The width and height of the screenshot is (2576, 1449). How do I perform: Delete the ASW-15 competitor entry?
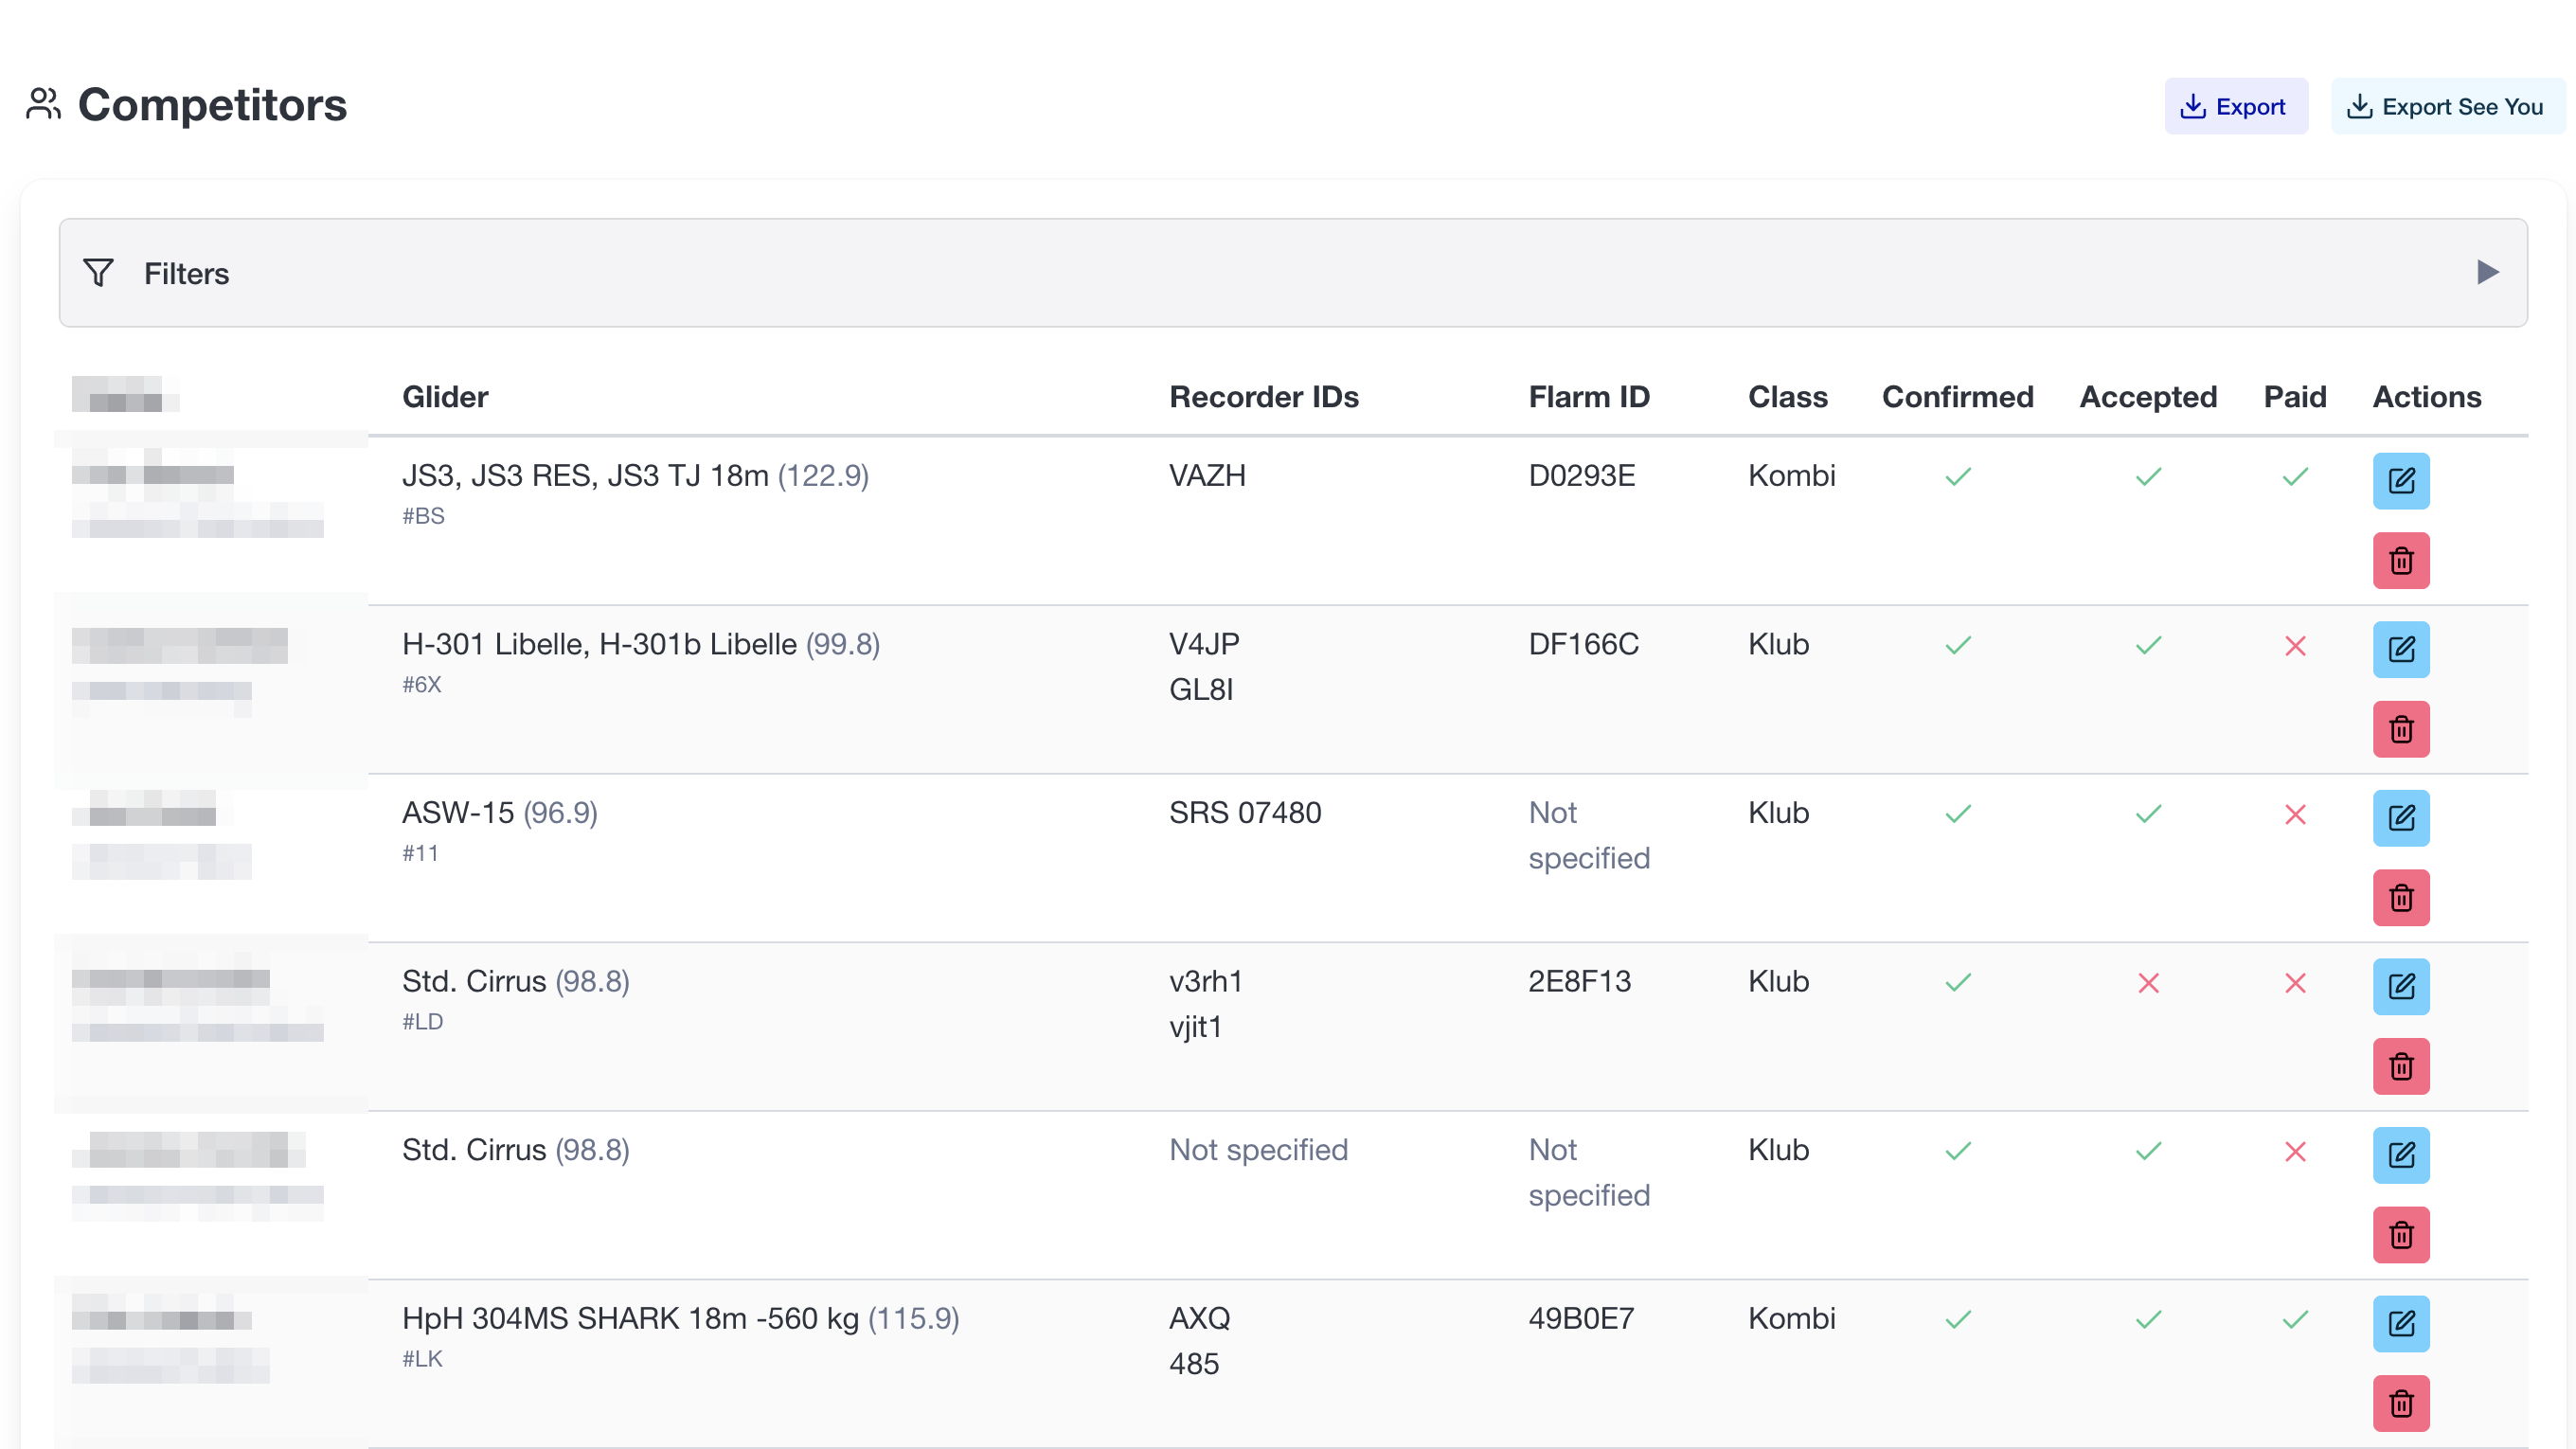(x=2400, y=898)
